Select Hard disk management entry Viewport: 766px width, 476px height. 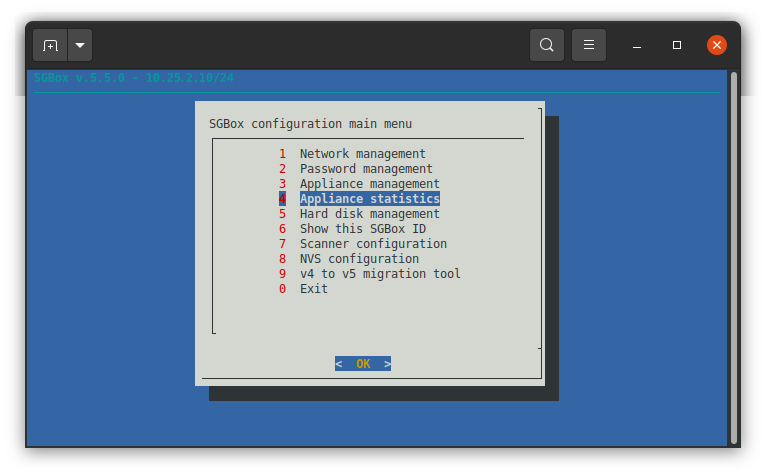point(359,214)
